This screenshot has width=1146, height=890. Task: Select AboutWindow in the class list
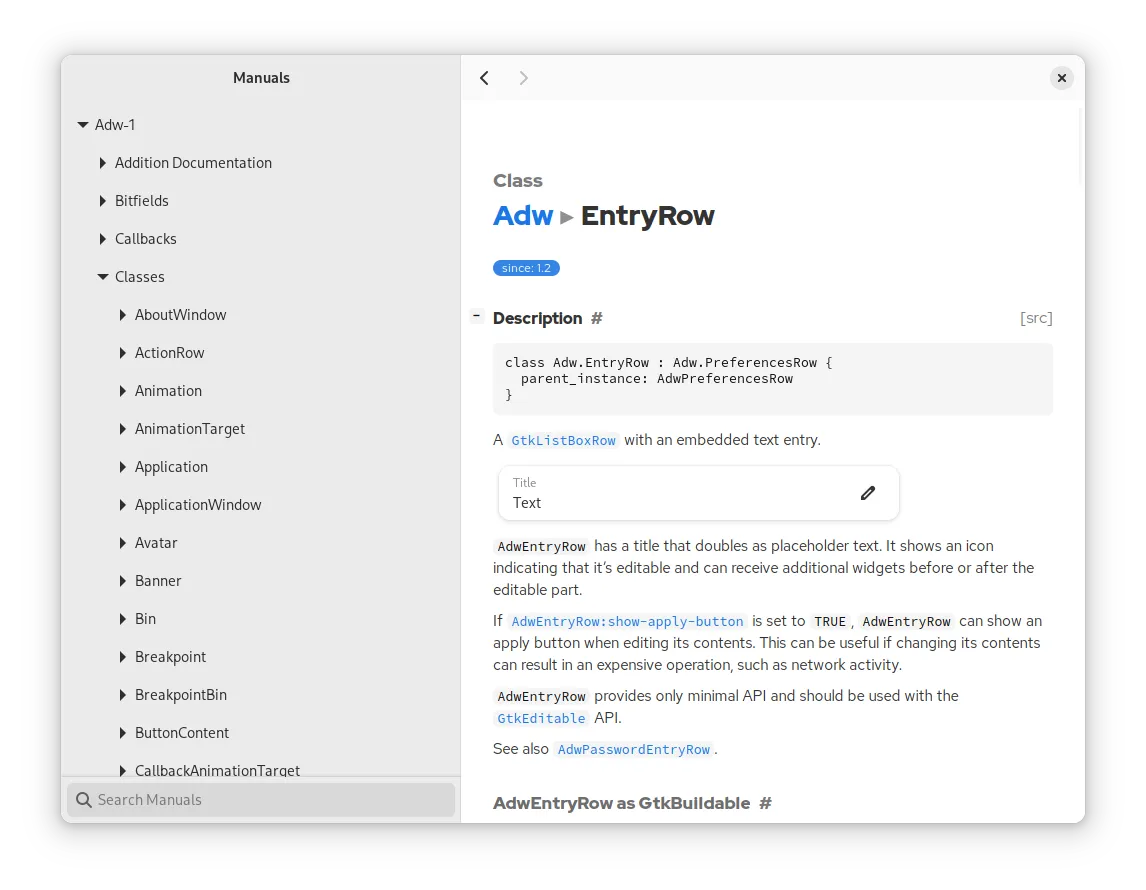coord(180,315)
